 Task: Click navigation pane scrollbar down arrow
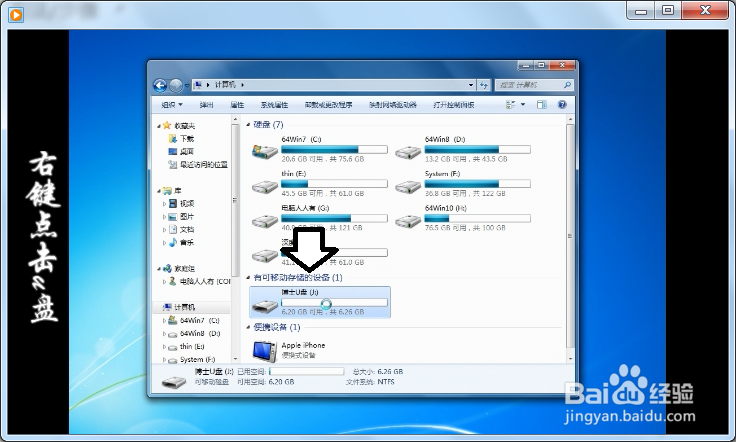tap(235, 360)
